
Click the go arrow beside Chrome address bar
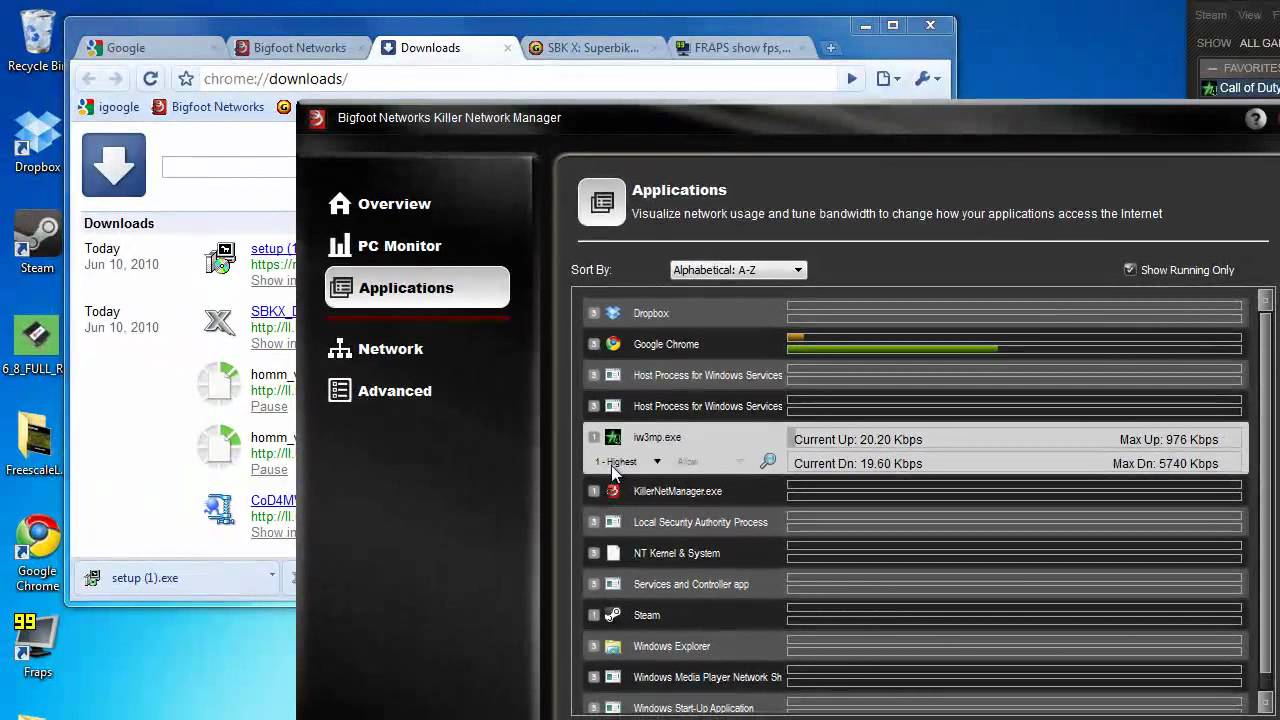click(x=852, y=79)
